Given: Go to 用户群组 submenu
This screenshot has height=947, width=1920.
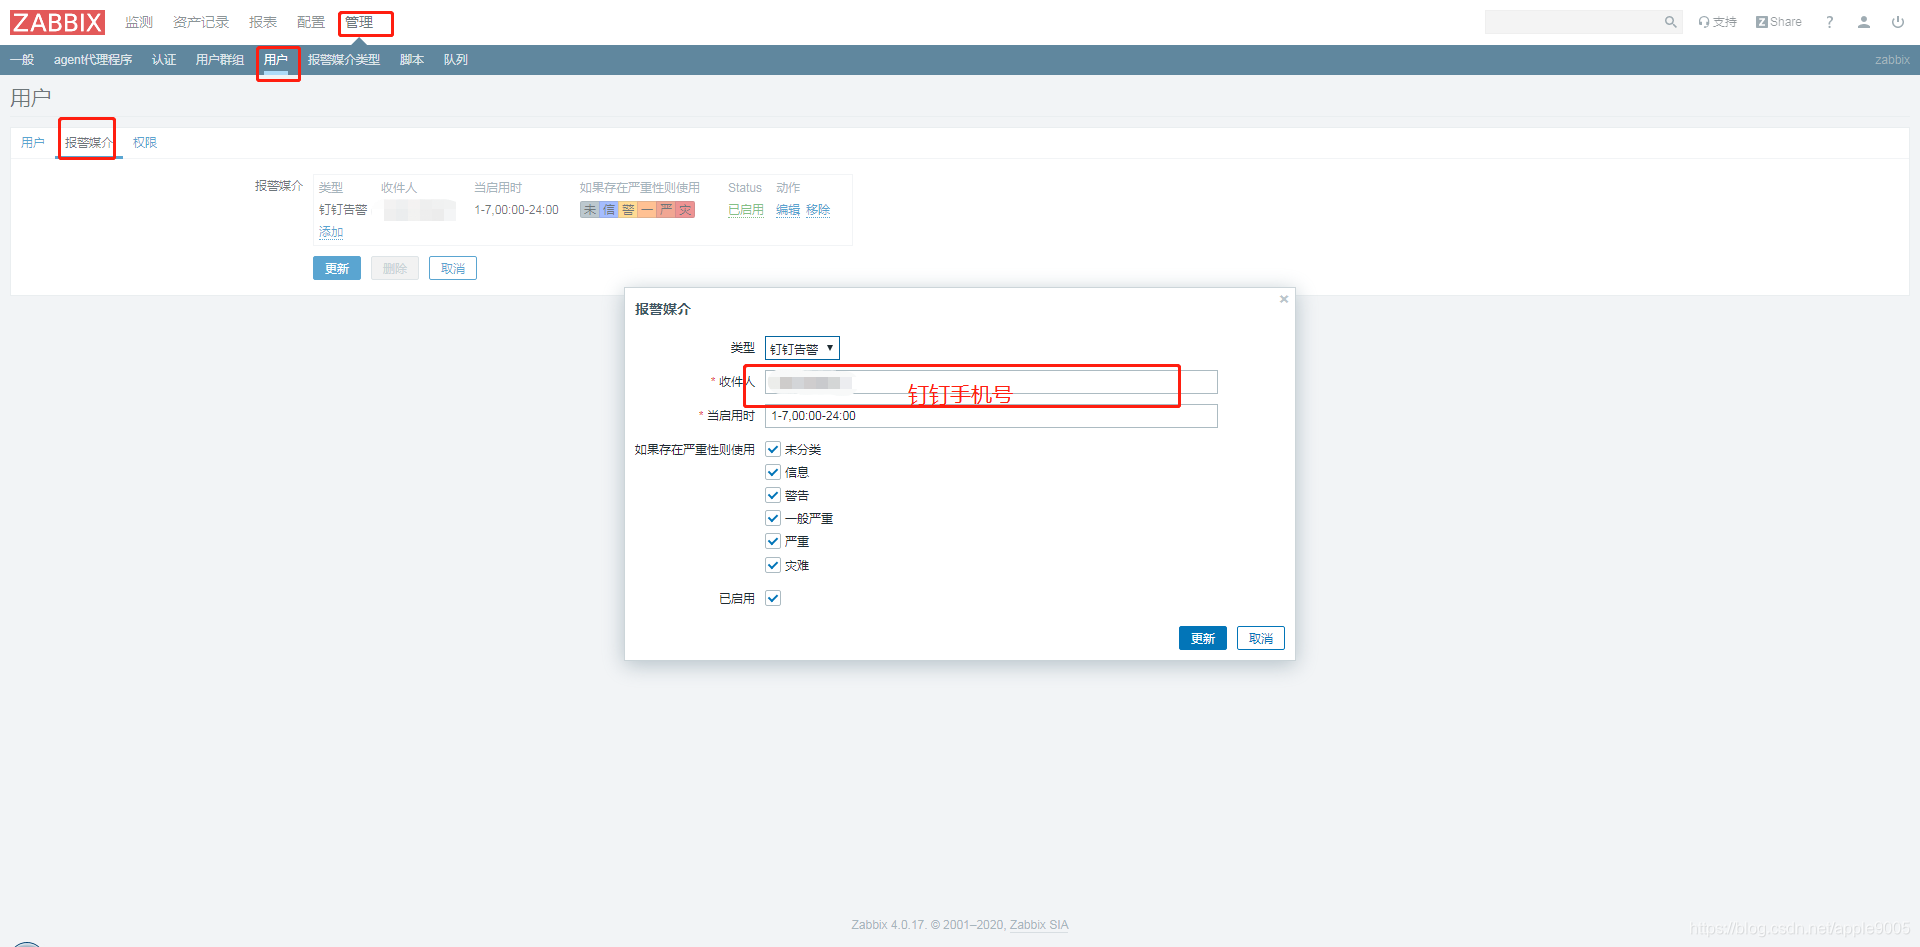Looking at the screenshot, I should point(220,60).
